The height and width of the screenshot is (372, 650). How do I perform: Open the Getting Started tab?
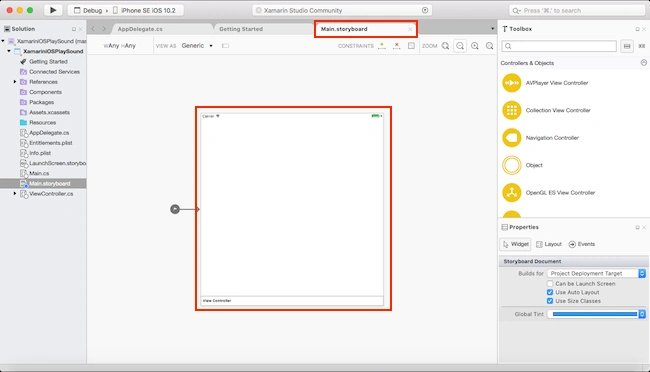241,29
